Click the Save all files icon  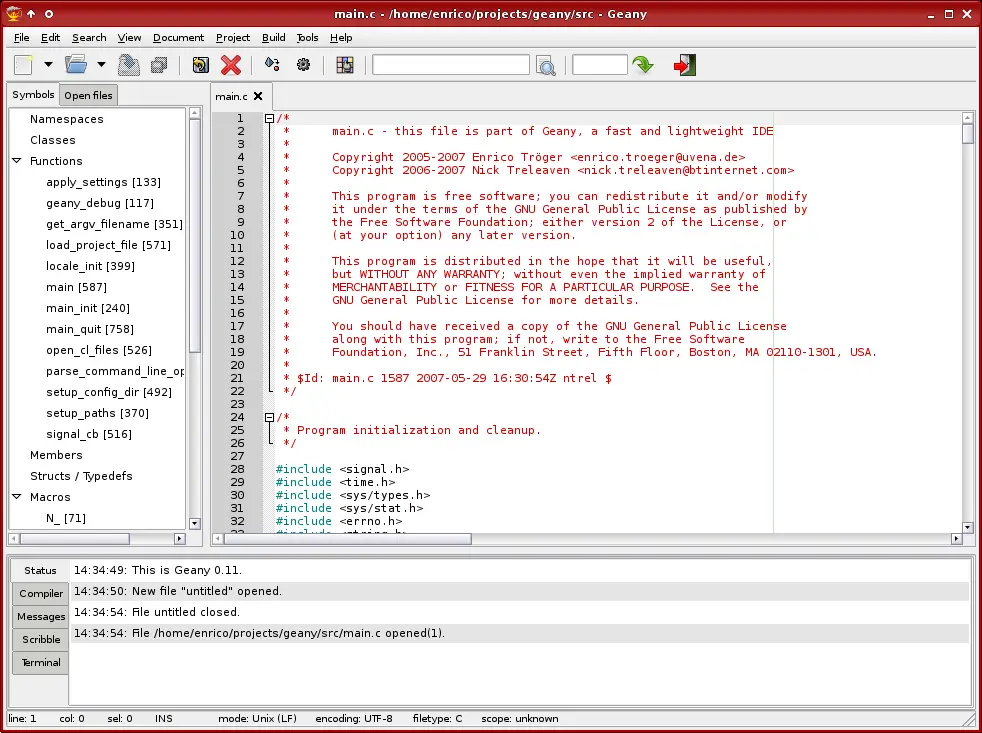pos(159,65)
